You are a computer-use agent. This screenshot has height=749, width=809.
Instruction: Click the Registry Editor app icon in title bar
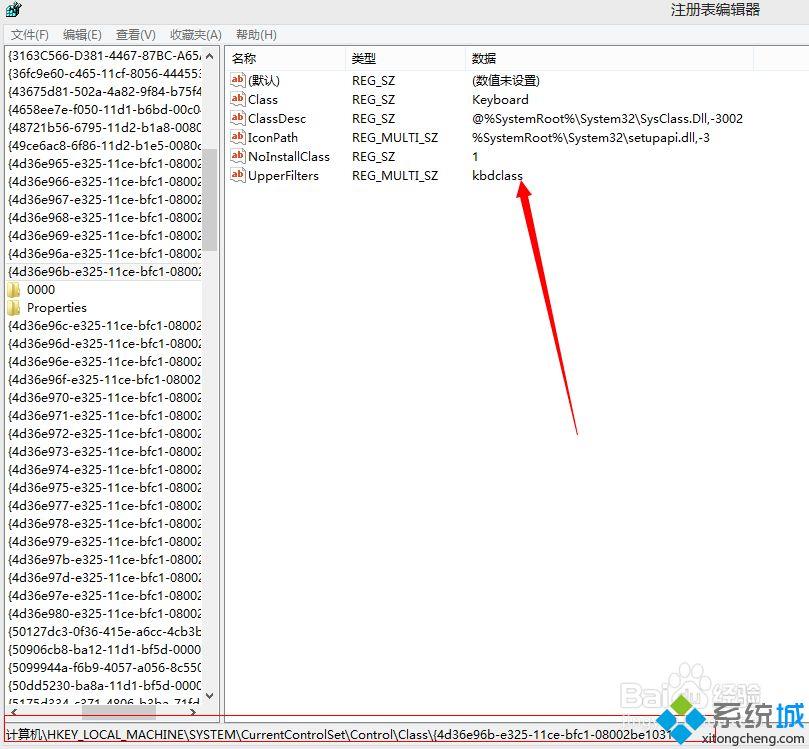point(14,9)
